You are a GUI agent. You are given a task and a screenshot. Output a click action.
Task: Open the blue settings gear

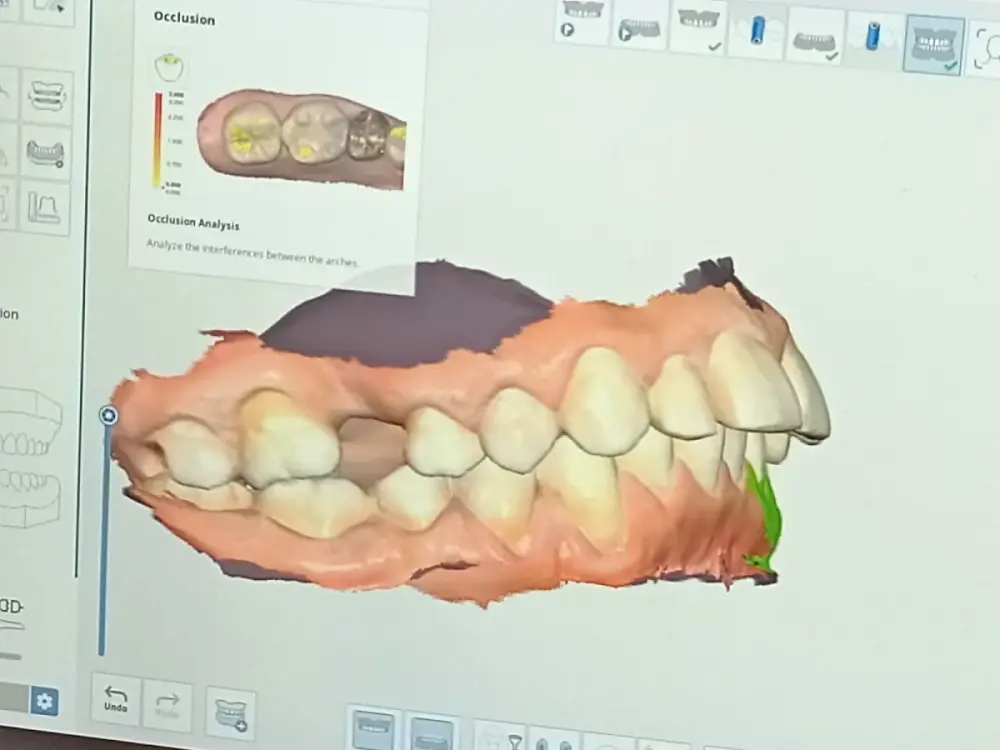pyautogui.click(x=44, y=702)
